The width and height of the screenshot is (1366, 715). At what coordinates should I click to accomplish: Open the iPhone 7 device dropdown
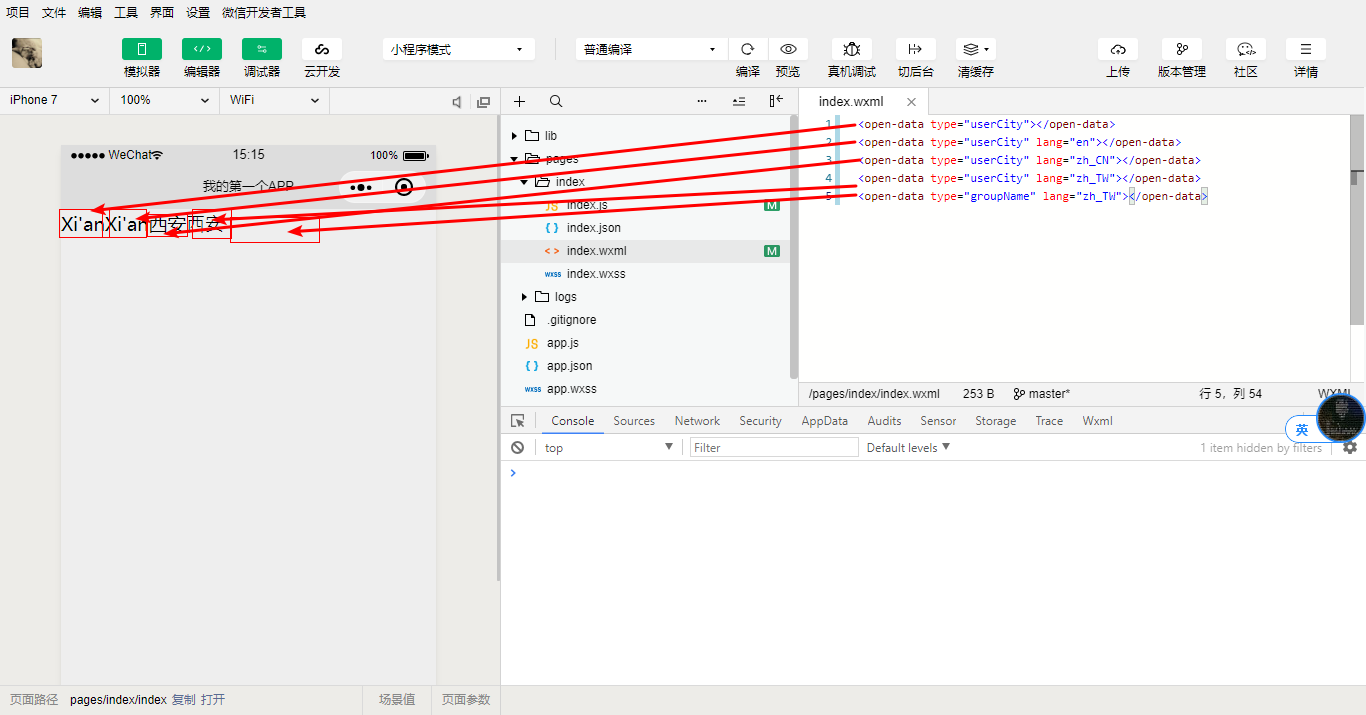pyautogui.click(x=54, y=100)
